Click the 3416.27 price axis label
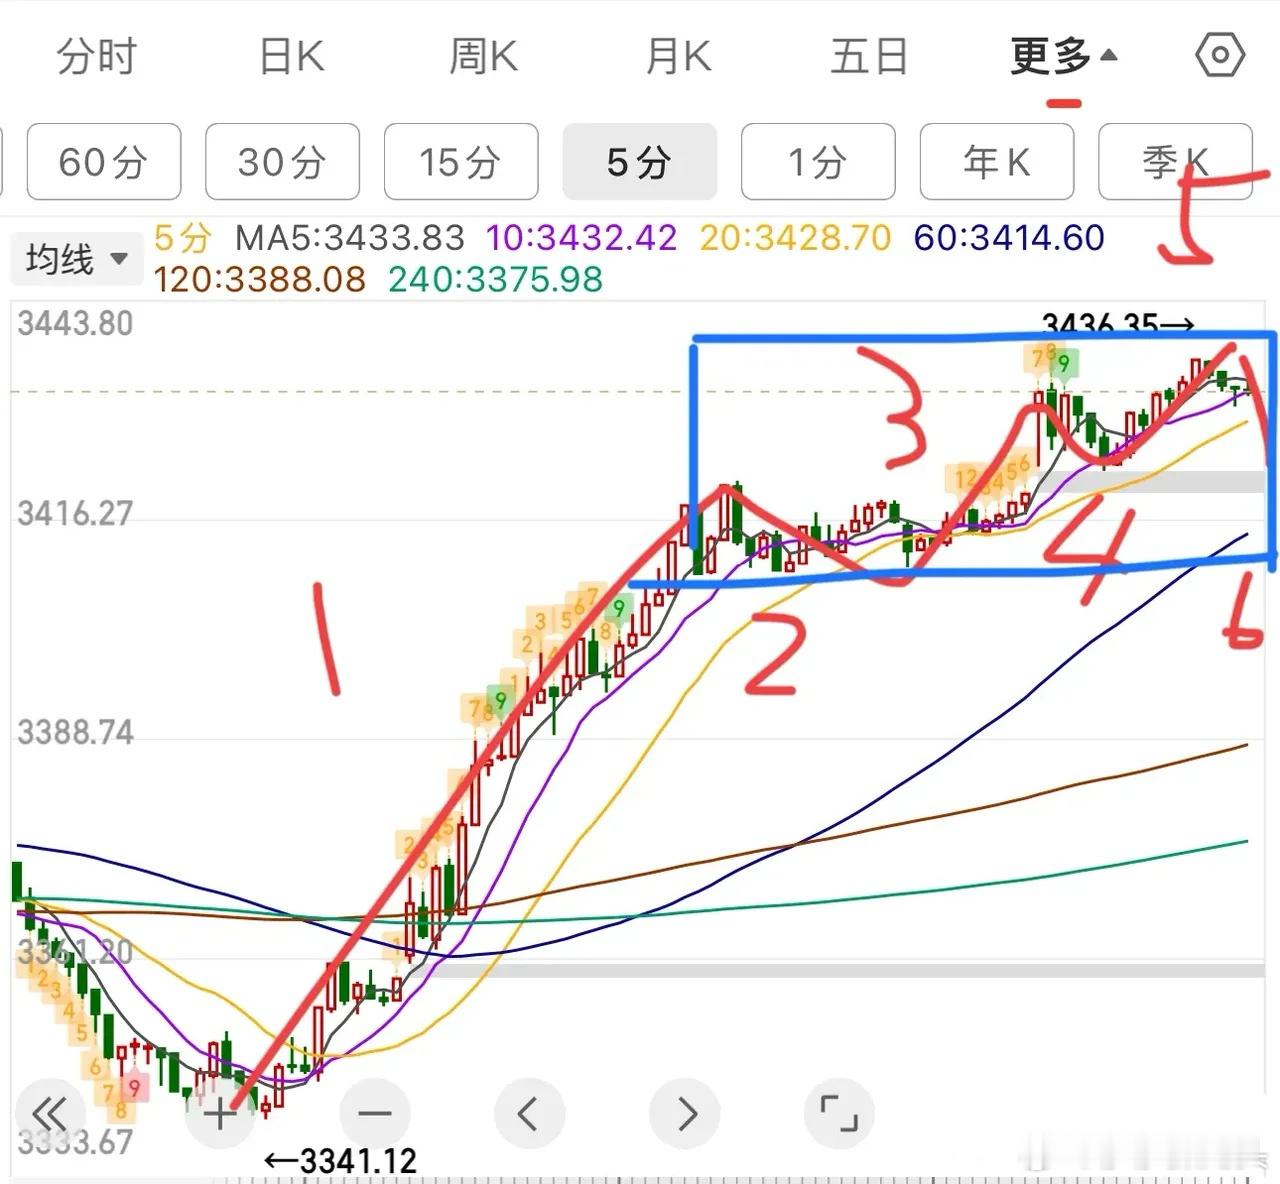This screenshot has width=1280, height=1184. 75,514
